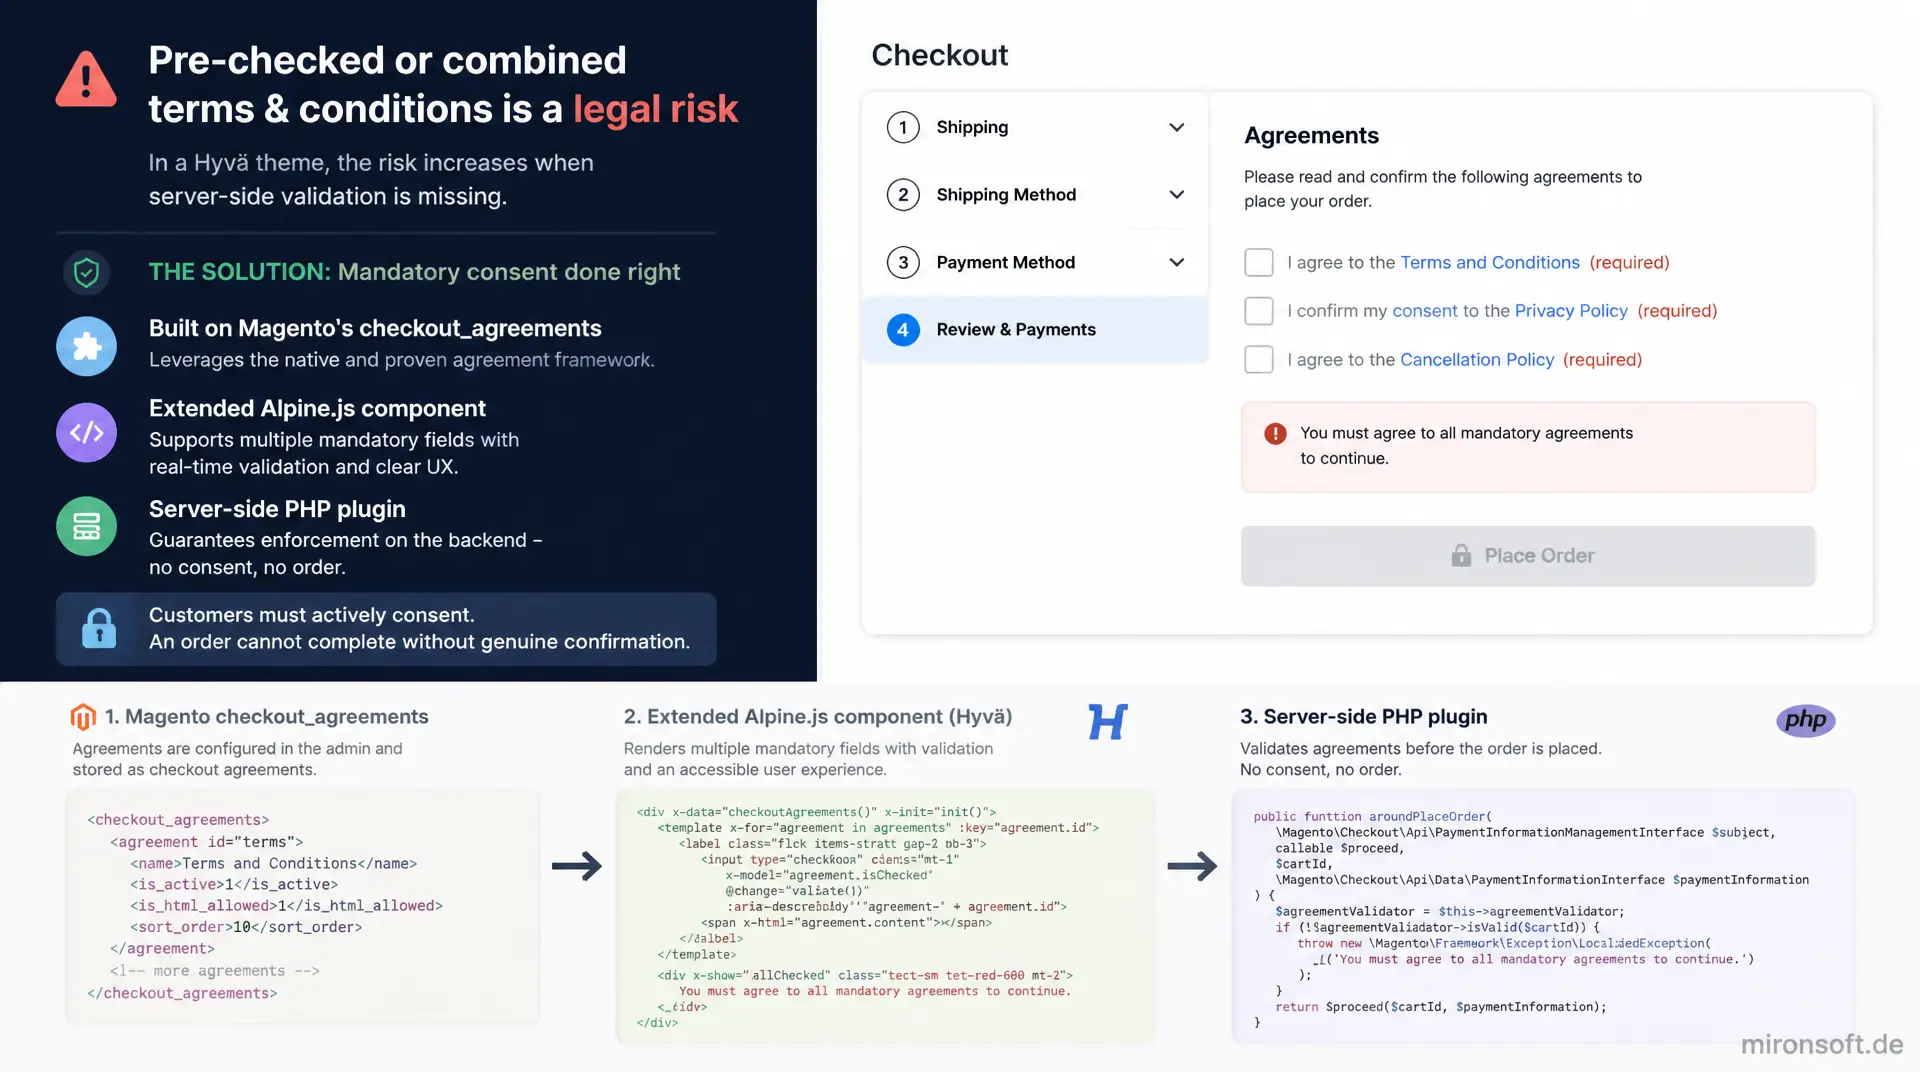Click the purple code brackets icon
Viewport: 1920px width, 1072px height.
(87, 432)
